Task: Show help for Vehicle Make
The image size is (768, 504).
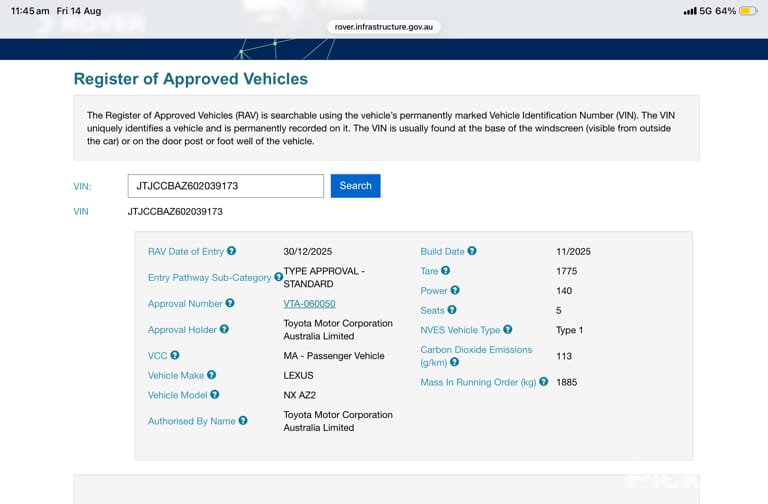Action: pos(211,375)
